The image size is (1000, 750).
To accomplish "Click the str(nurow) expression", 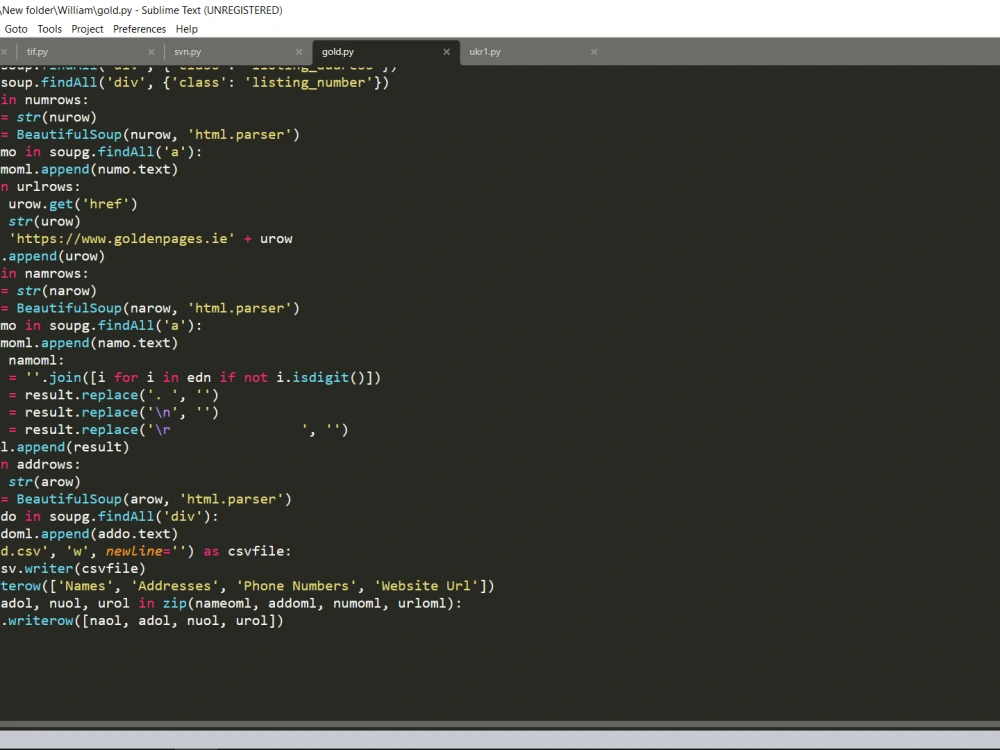I will tap(57, 117).
